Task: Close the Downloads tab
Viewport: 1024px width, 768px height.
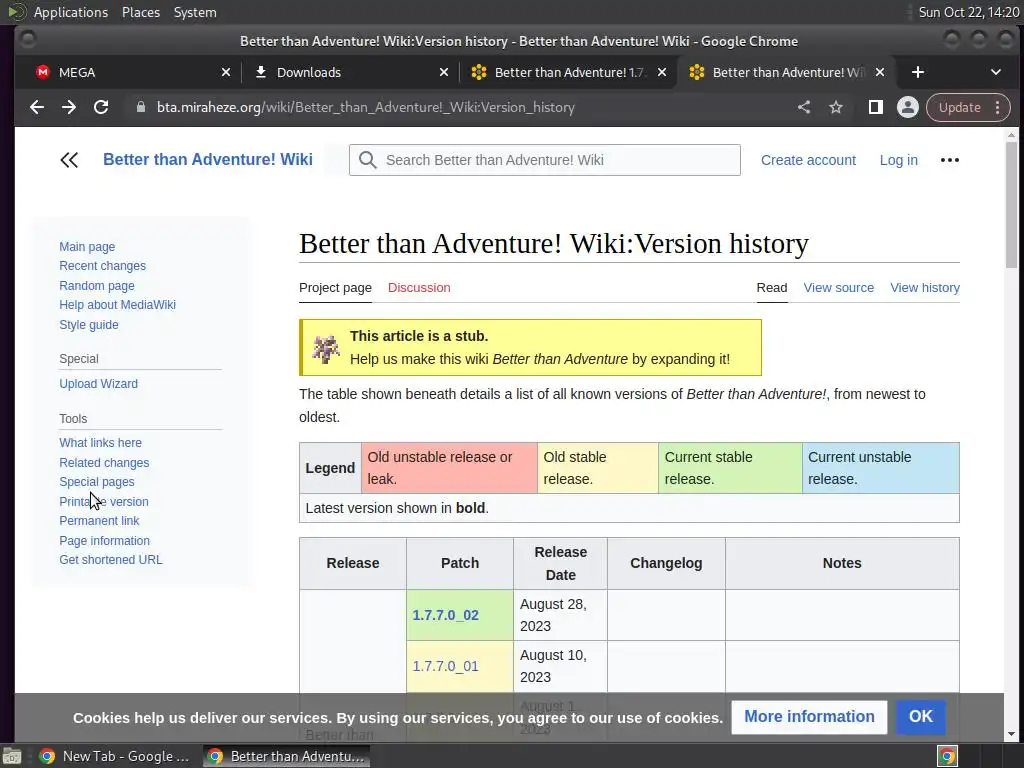Action: 444,72
